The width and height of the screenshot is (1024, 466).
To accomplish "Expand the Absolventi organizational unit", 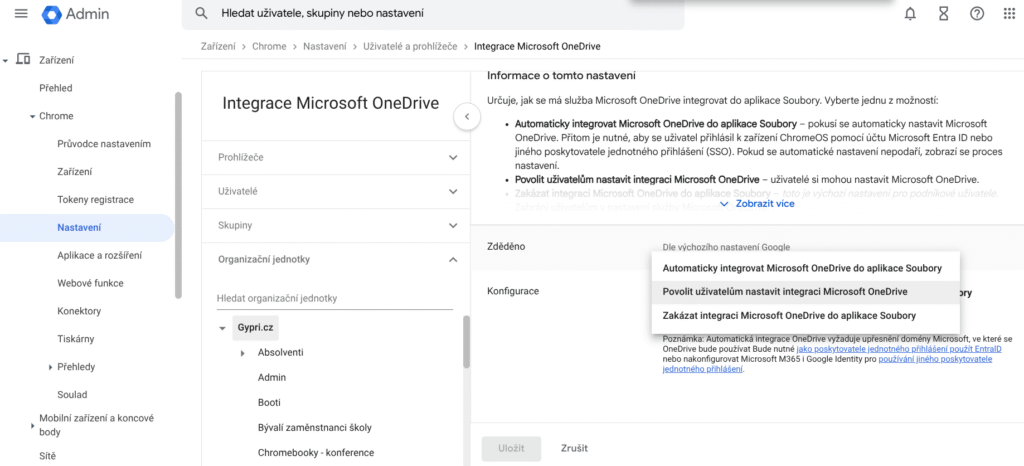I will coord(242,353).
